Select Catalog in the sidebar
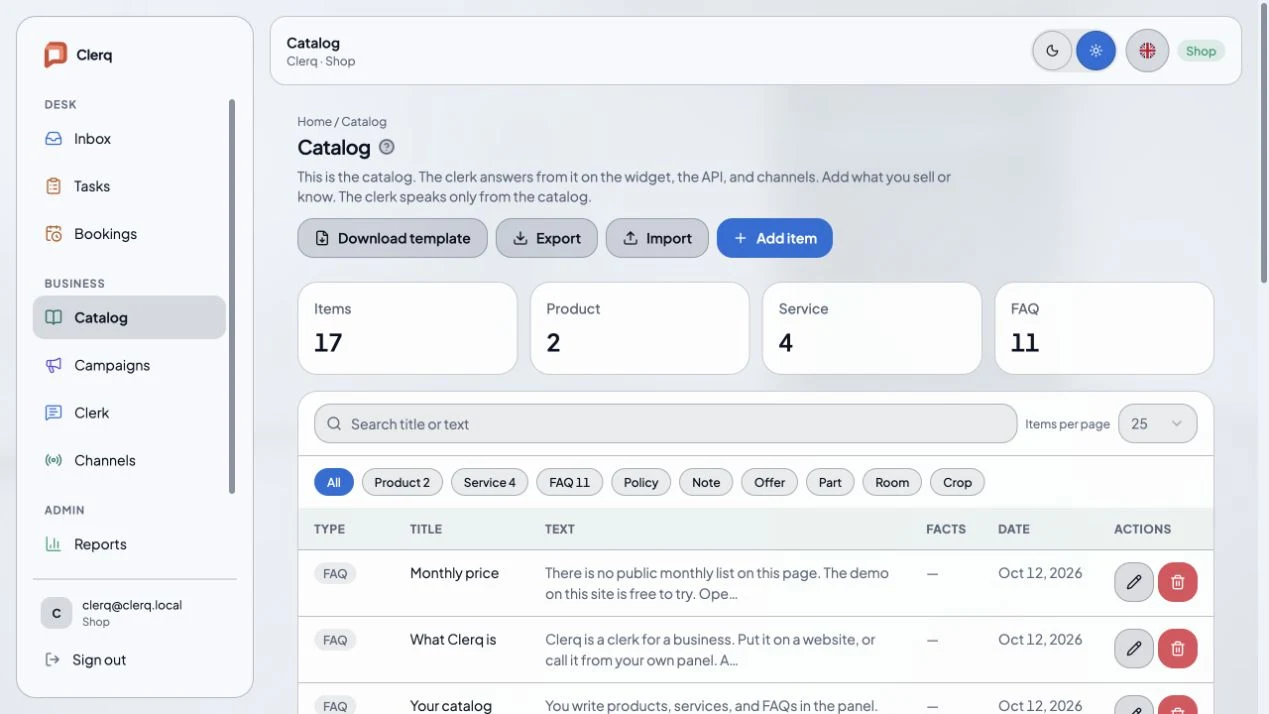The image size is (1269, 714). (129, 317)
